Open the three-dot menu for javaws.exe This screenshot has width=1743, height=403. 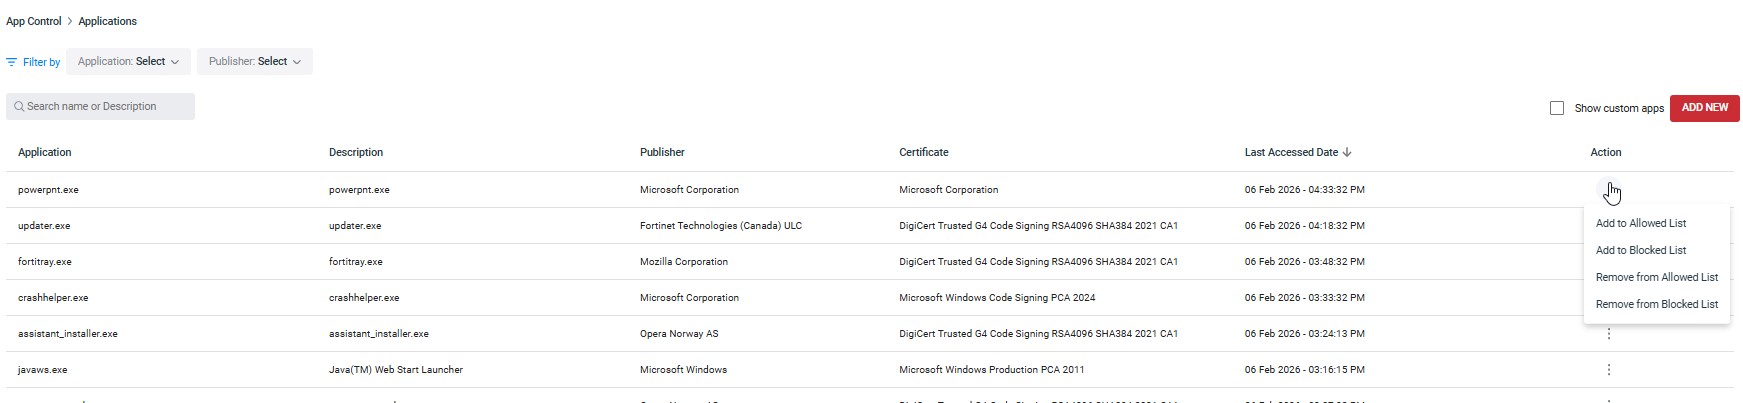pos(1608,370)
